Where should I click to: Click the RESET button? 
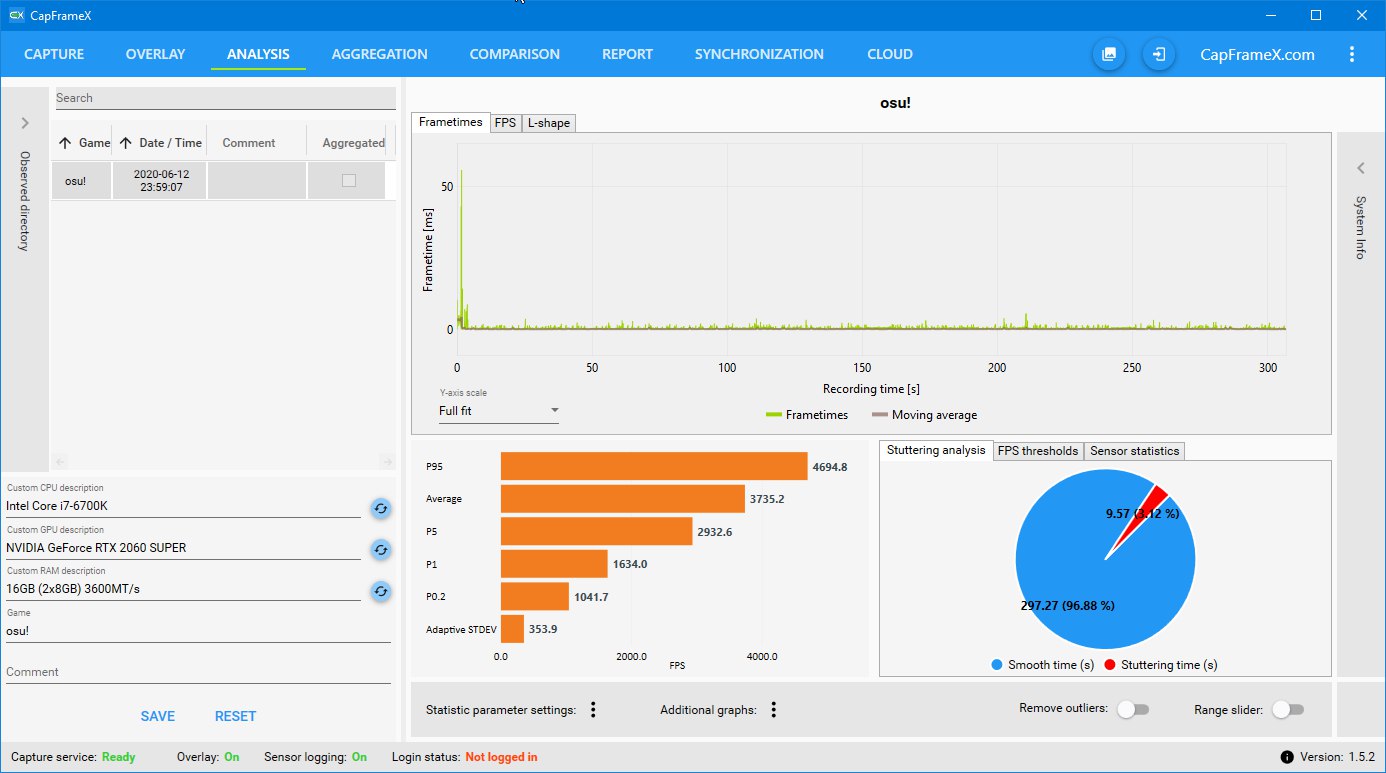coord(236,716)
